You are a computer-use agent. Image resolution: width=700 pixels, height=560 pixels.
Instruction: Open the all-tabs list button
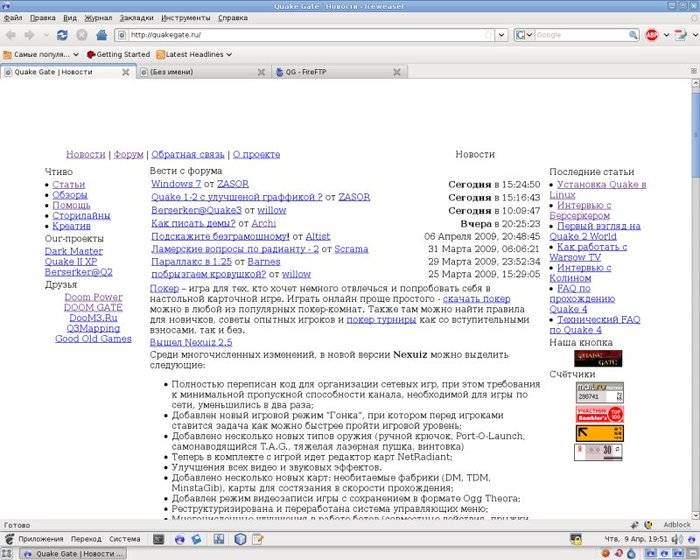[694, 71]
